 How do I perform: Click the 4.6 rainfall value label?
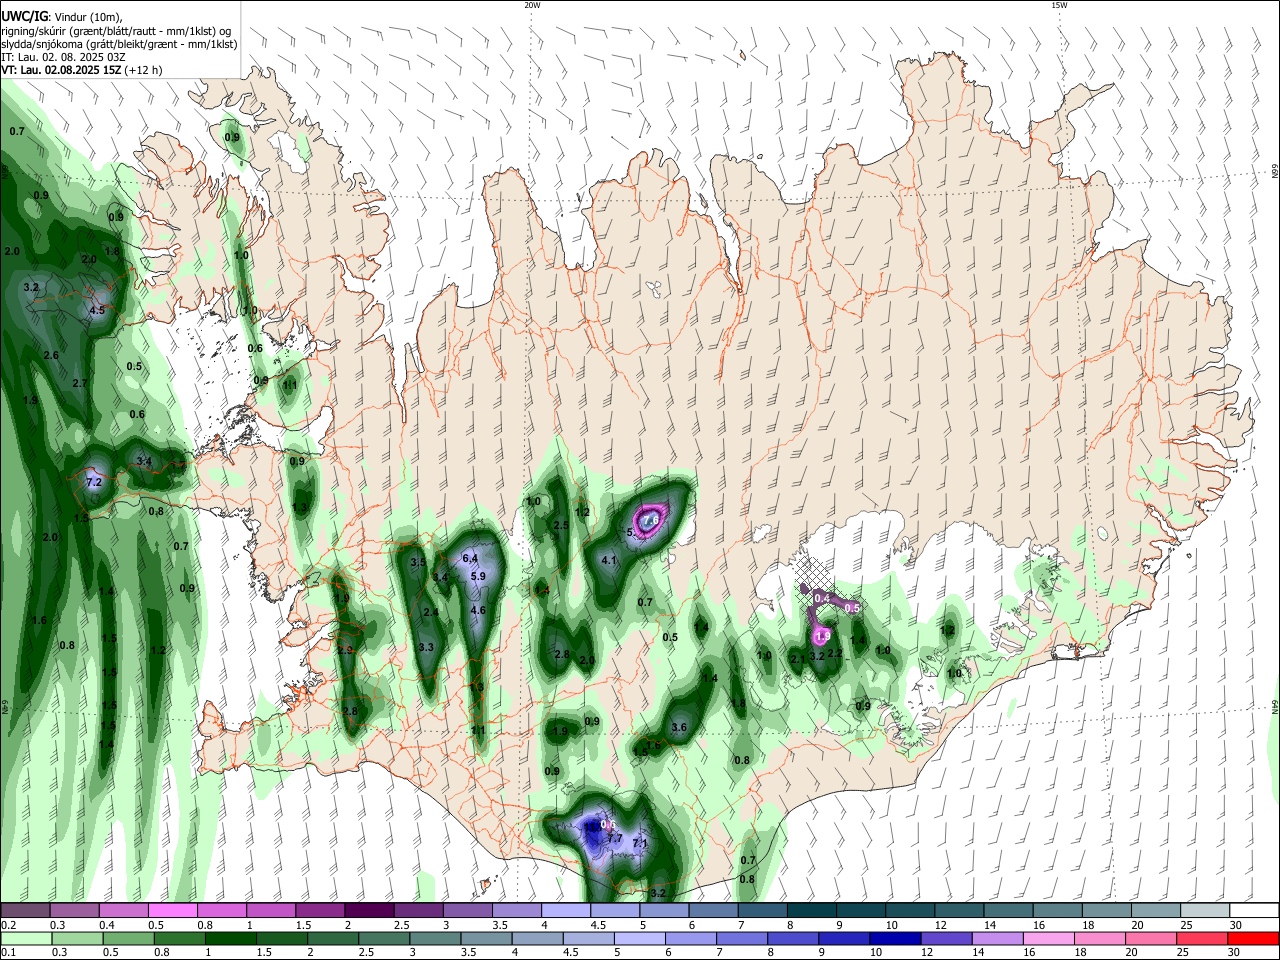[478, 610]
